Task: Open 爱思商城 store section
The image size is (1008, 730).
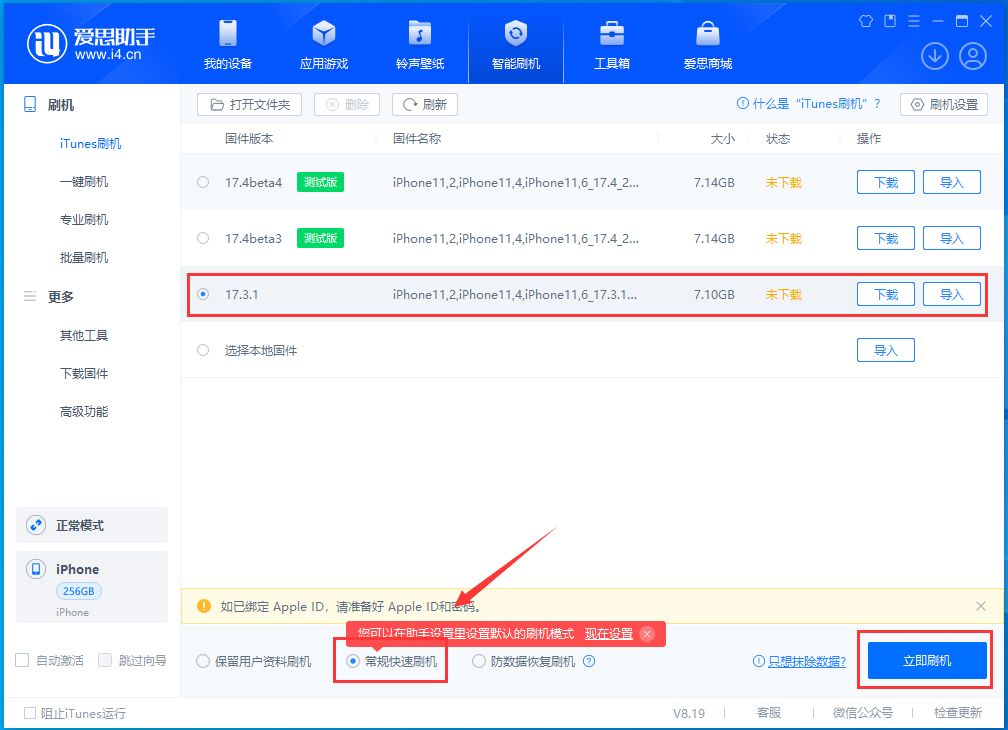Action: (708, 45)
